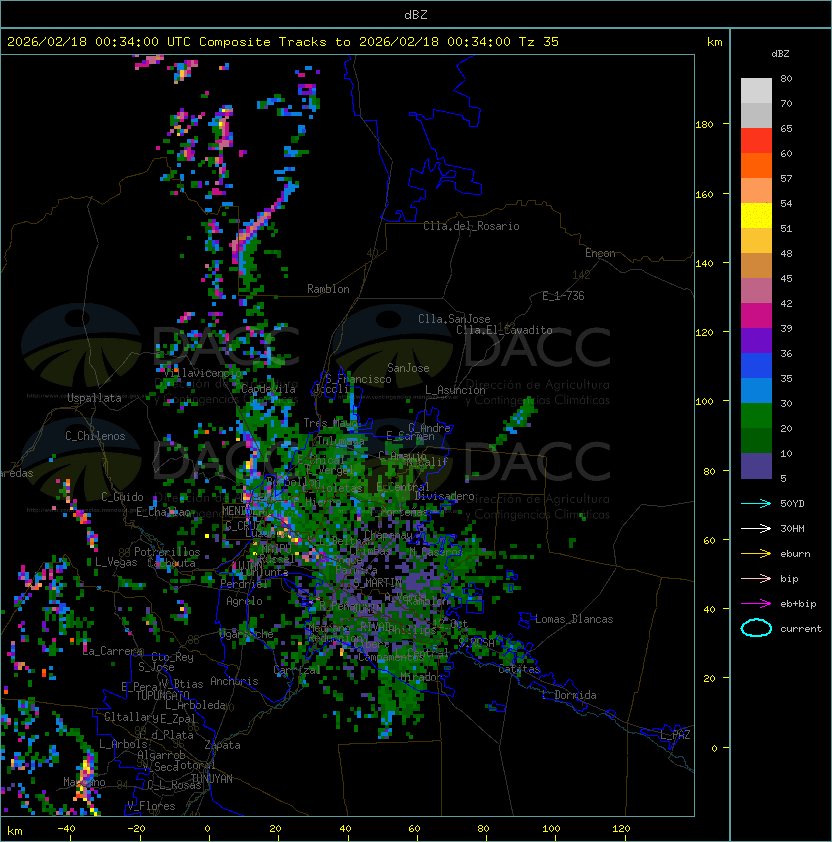Select the gold 48-51 dBZ swatch
The image size is (832, 842).
pyautogui.click(x=756, y=241)
